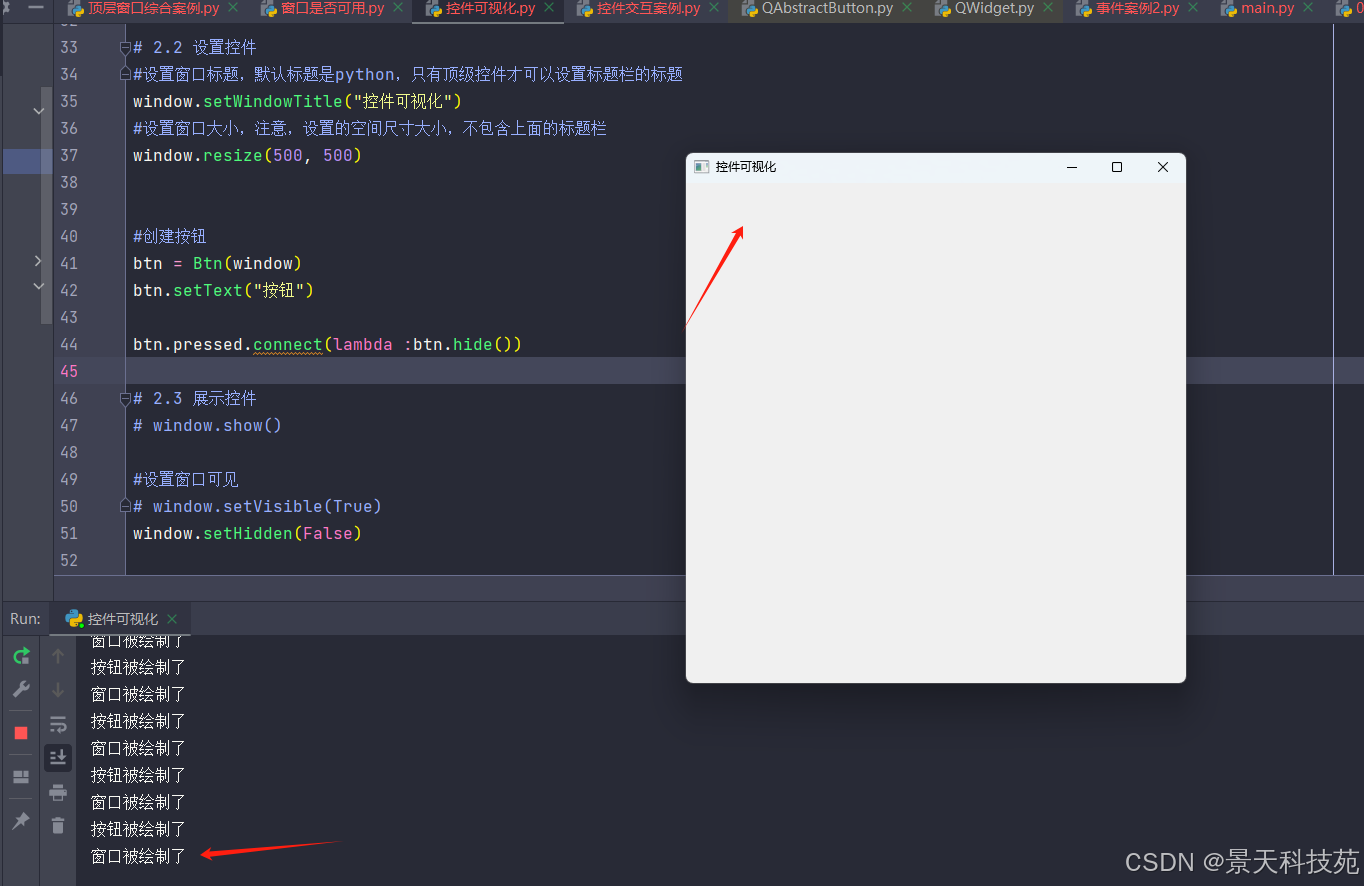Stop the running process with red square
The width and height of the screenshot is (1364, 886).
point(21,733)
